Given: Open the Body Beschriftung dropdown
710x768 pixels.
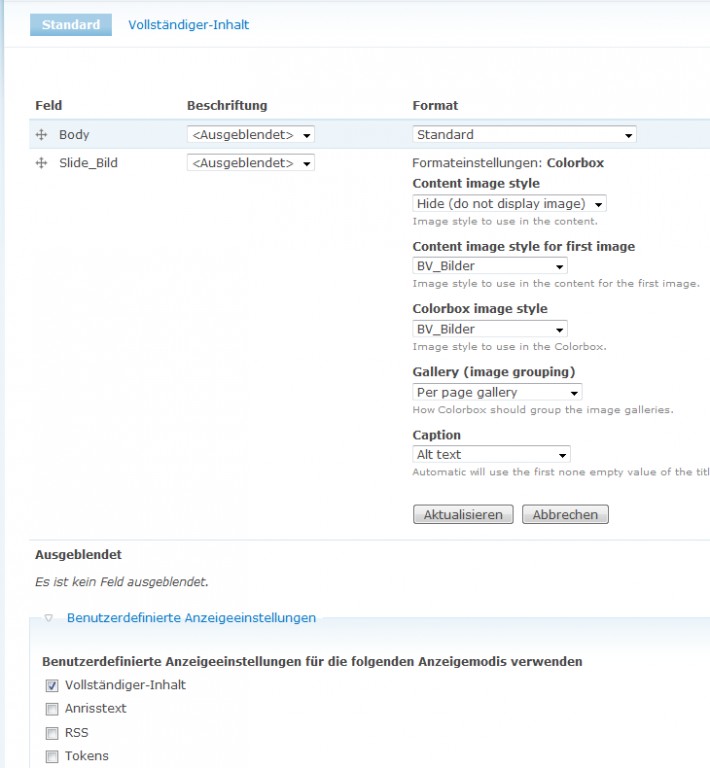Looking at the screenshot, I should click(x=250, y=135).
